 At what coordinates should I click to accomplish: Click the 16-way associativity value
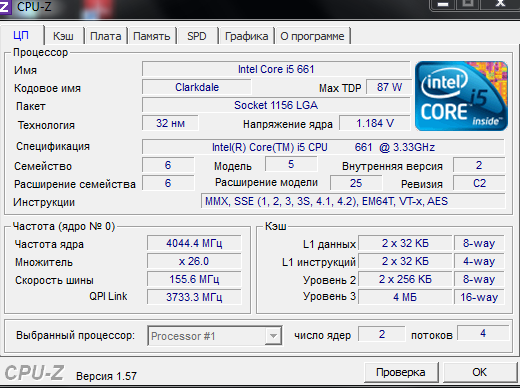click(479, 297)
